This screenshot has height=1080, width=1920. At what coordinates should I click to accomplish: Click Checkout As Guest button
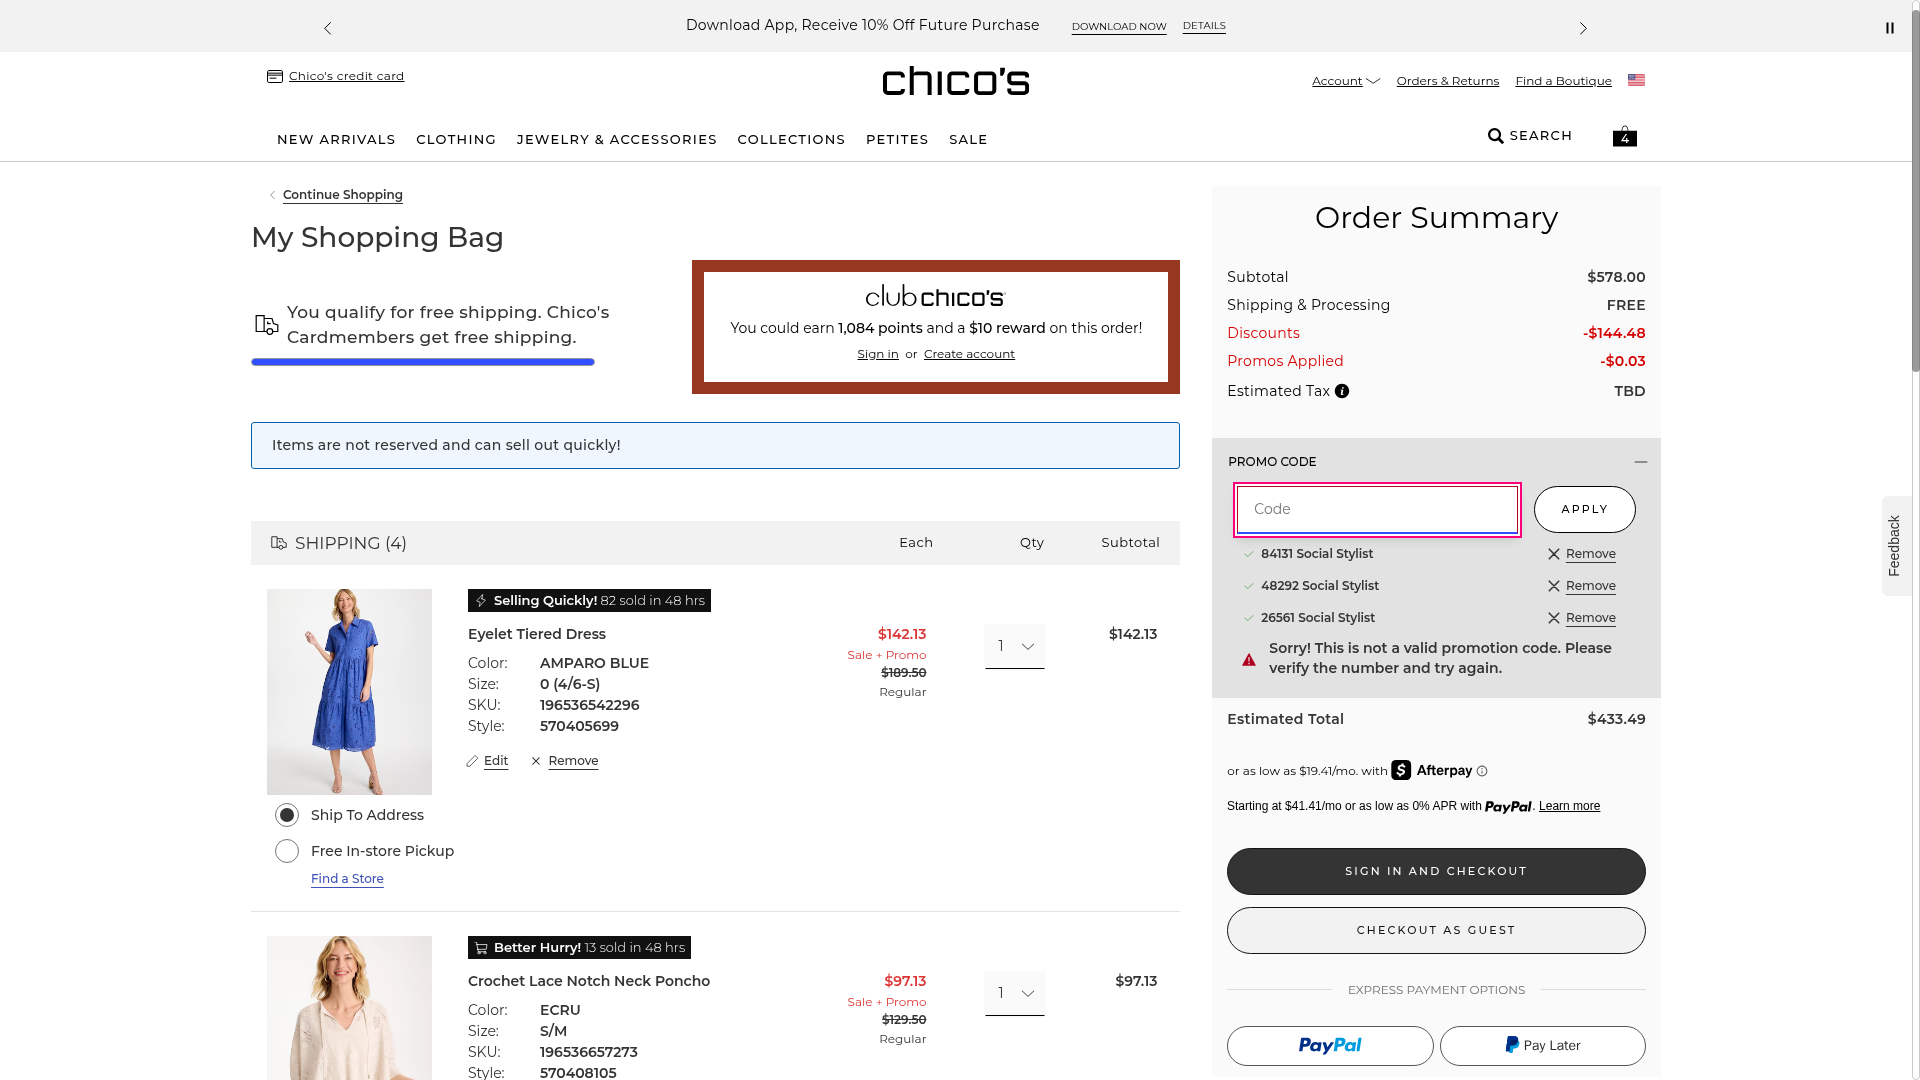1435,930
